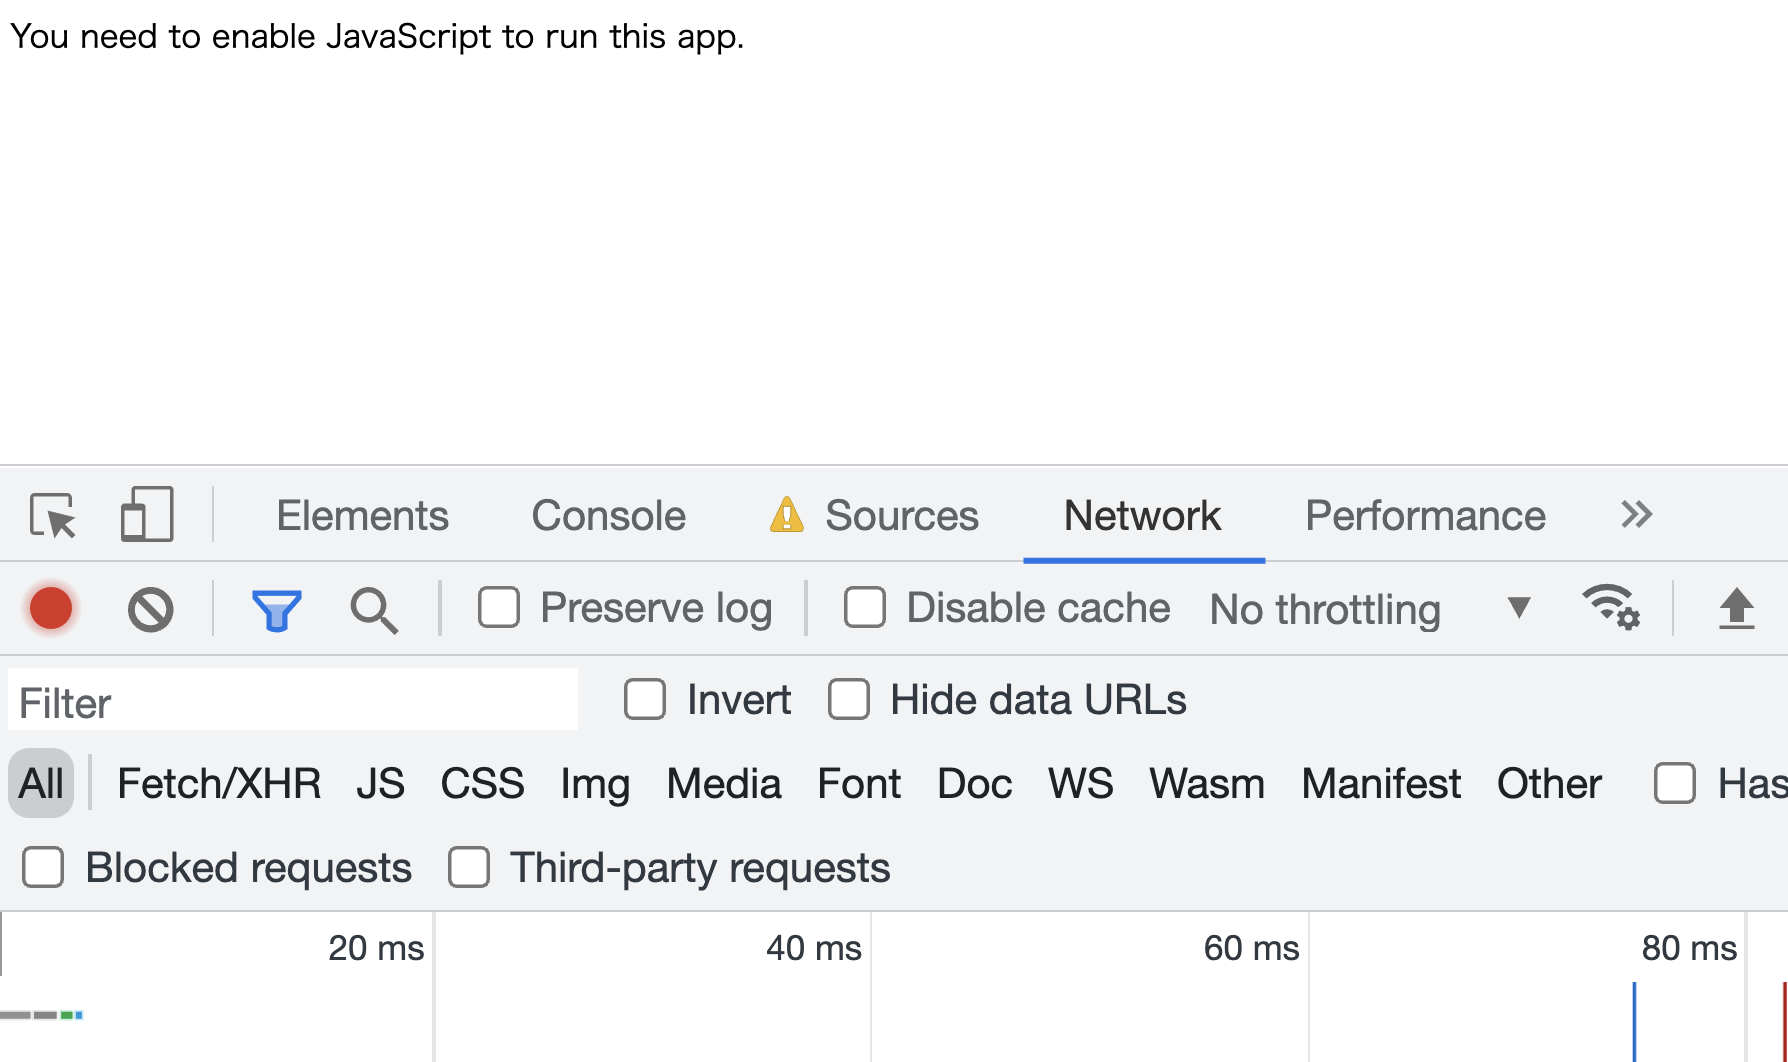This screenshot has height=1062, width=1788.
Task: Activate the inspect element picker icon
Action: [53, 516]
